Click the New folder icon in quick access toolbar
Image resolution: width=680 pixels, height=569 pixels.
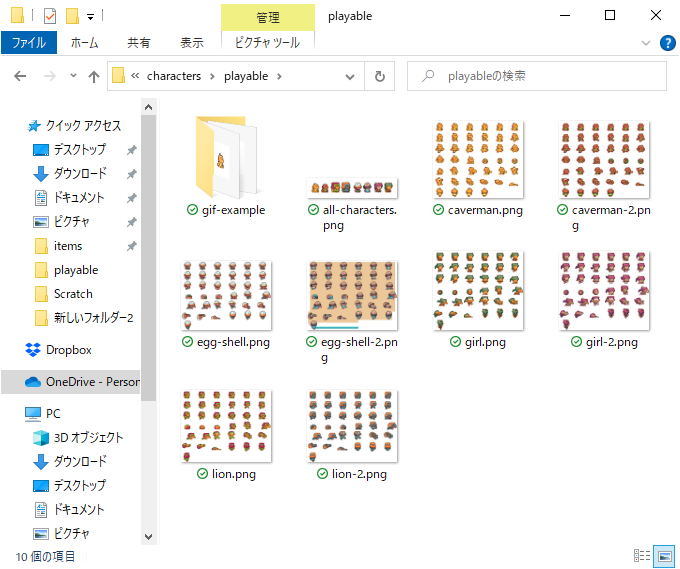coord(72,16)
